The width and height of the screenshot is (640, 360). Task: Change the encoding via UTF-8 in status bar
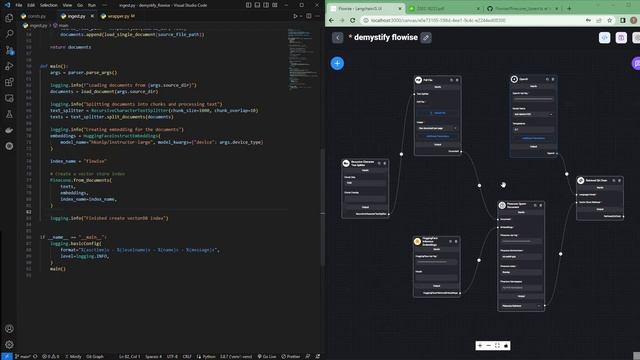click(172, 356)
